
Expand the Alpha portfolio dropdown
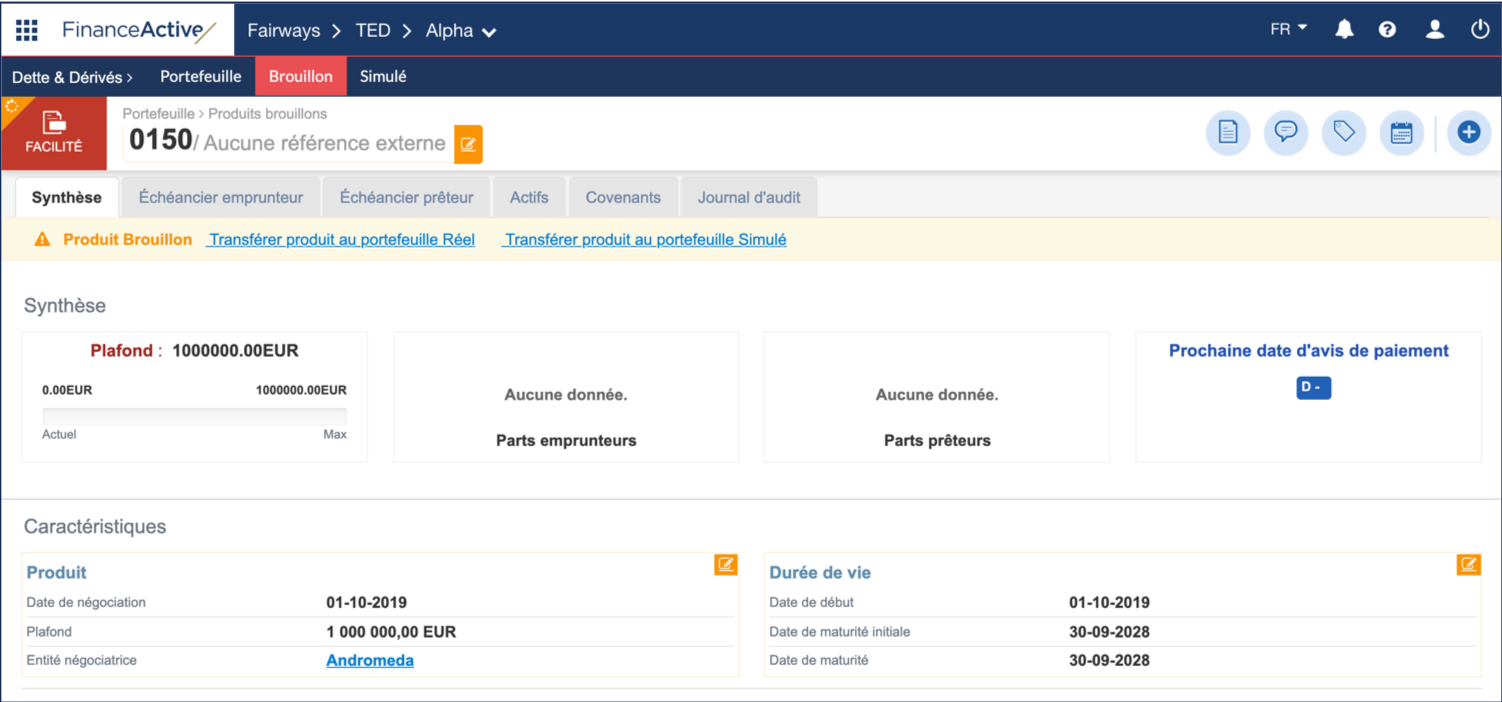[461, 31]
